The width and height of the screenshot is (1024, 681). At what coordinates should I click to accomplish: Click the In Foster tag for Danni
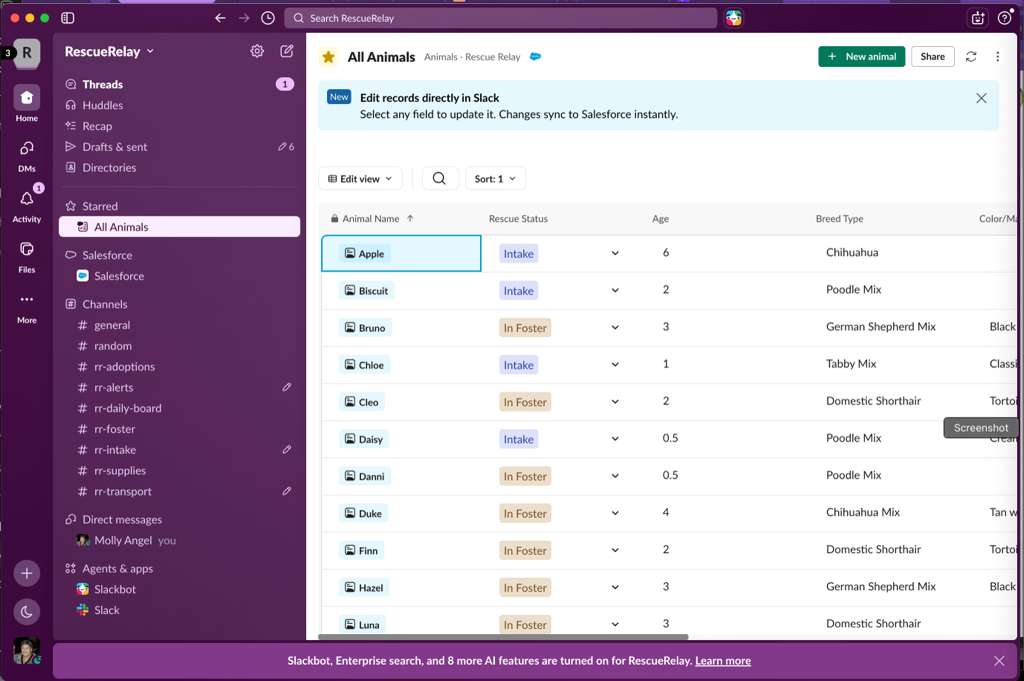[x=525, y=476]
